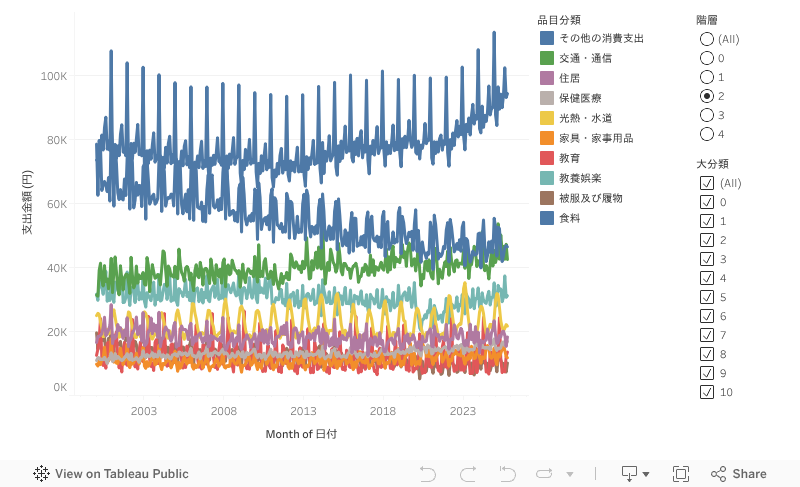Viewport: 800px width, 487px height.
Task: Click the Undo arrow icon
Action: click(428, 474)
